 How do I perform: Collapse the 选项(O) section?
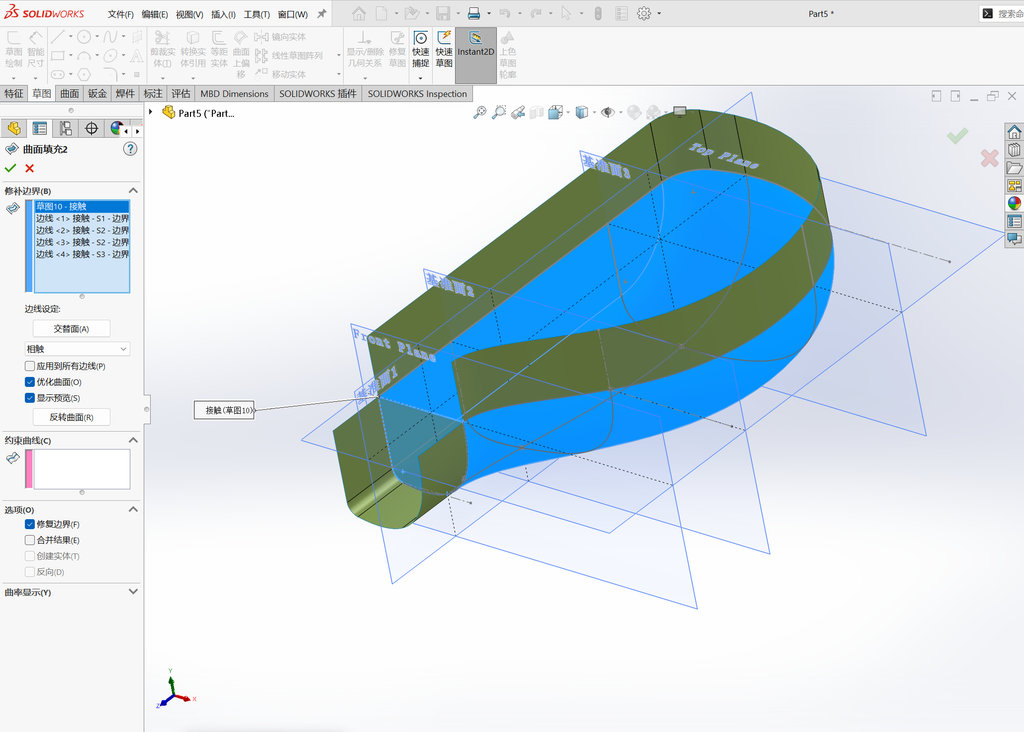(133, 509)
